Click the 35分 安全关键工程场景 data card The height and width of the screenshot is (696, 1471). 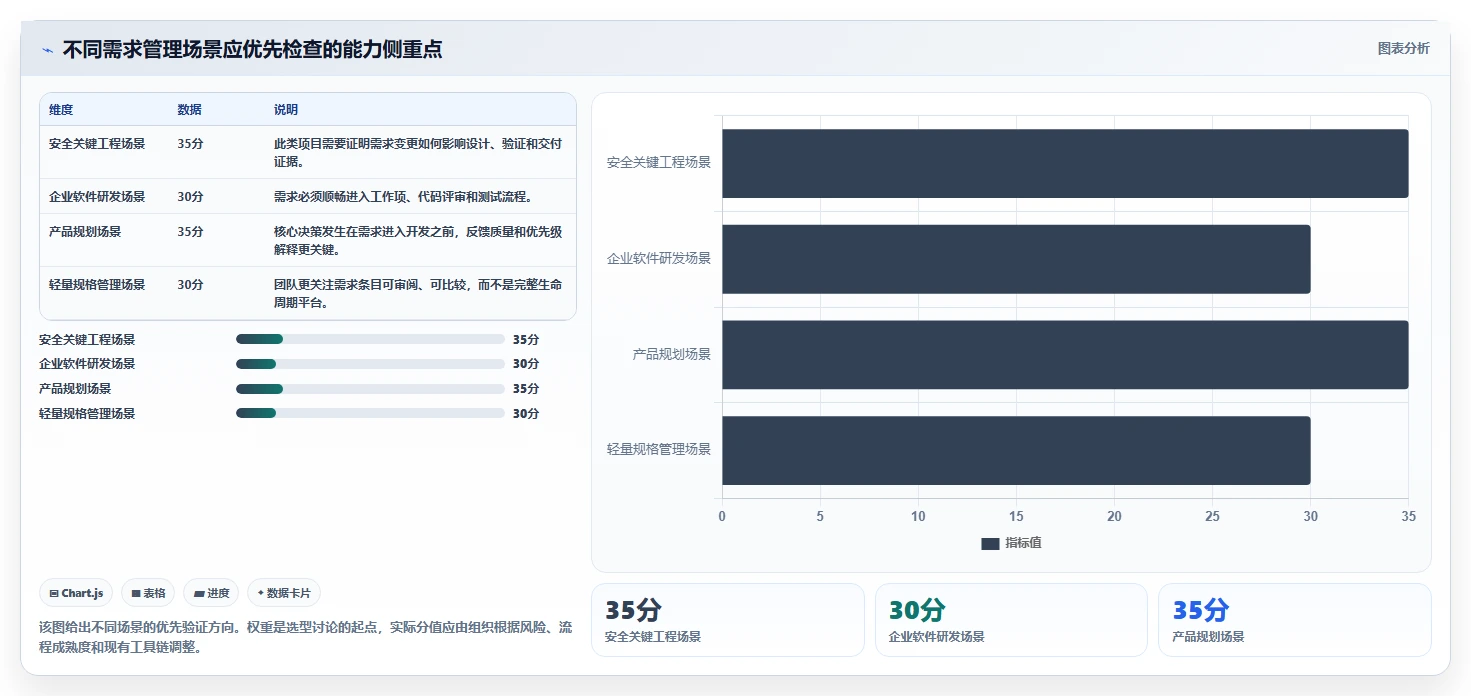(728, 620)
